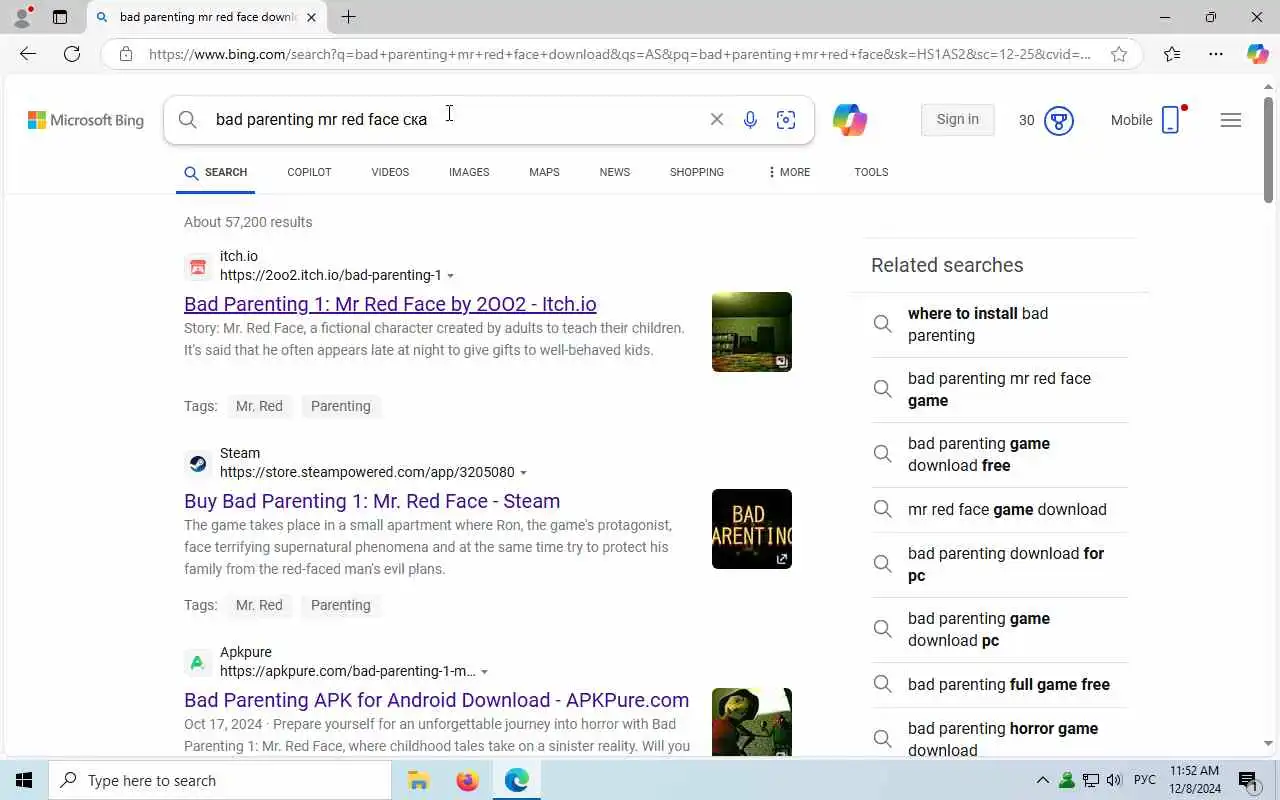Switch to the COPILOT tab
1280x800 pixels.
tap(309, 172)
